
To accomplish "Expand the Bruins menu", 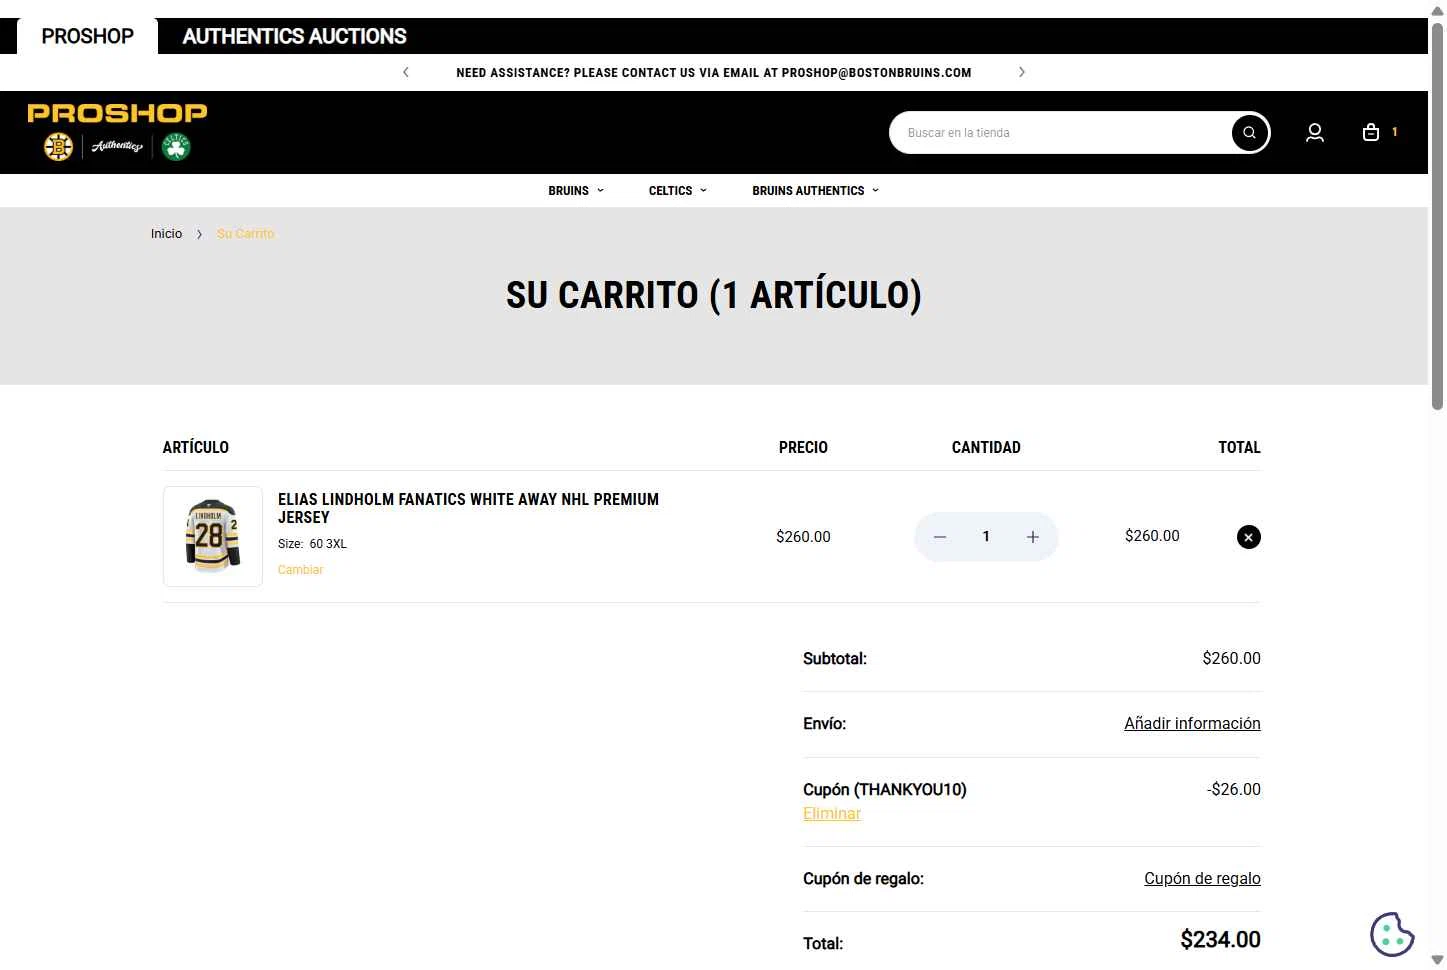I will pyautogui.click(x=576, y=191).
